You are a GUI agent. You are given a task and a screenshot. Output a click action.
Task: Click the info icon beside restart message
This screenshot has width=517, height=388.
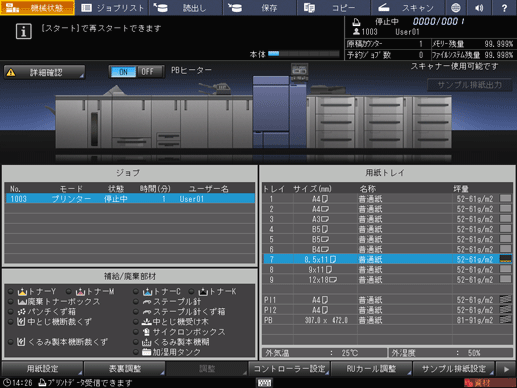pos(23,32)
